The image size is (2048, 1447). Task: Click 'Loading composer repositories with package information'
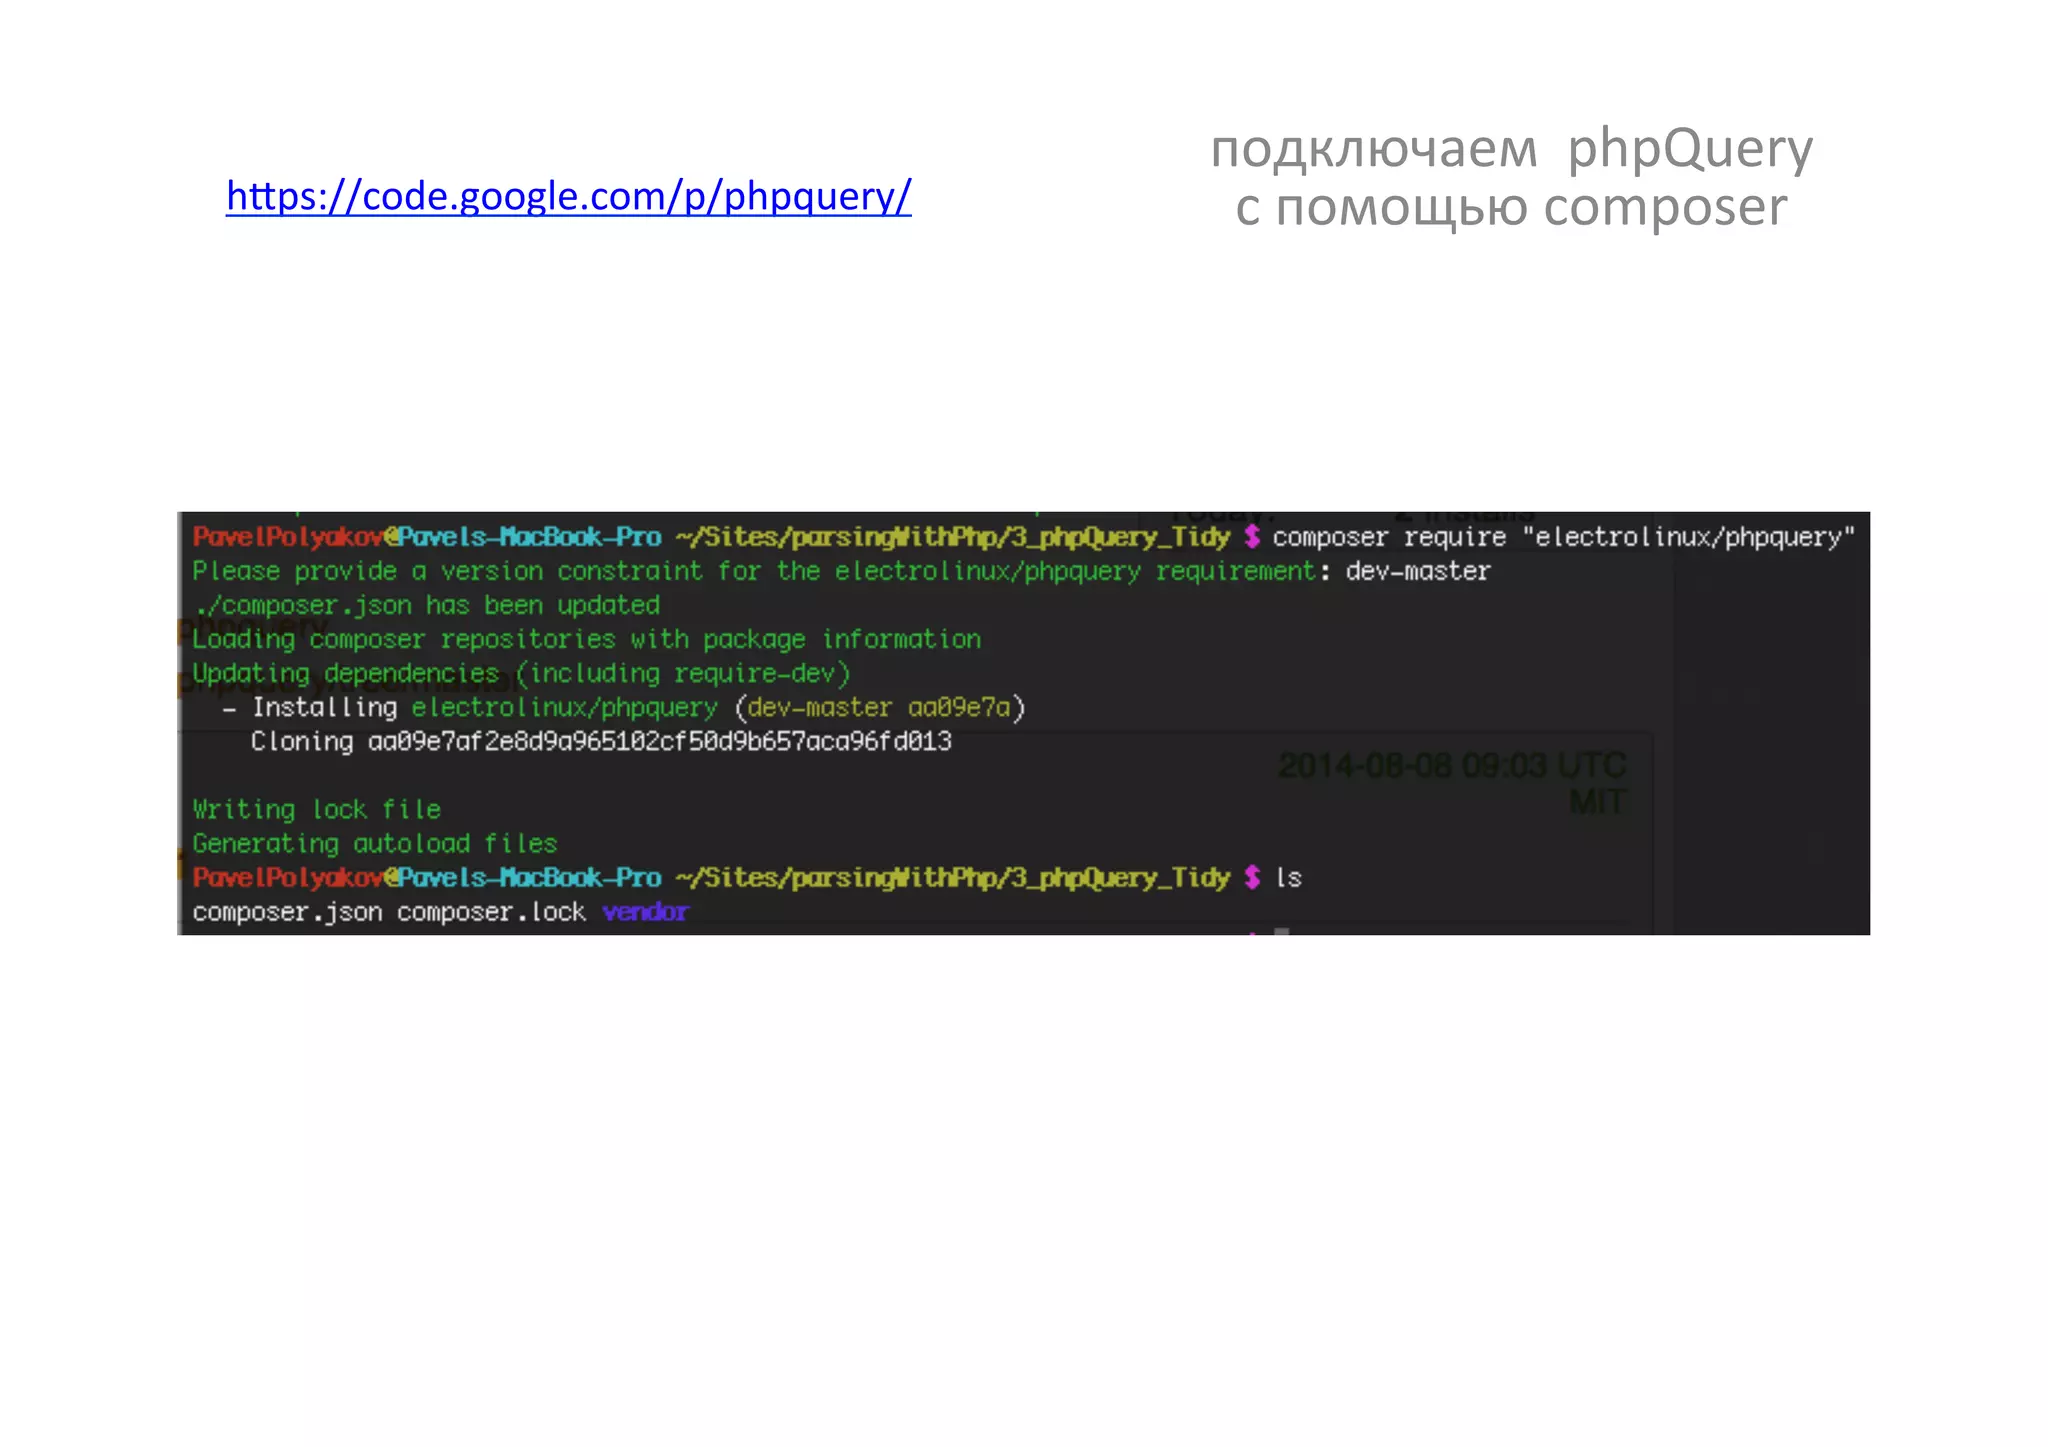pyautogui.click(x=586, y=640)
